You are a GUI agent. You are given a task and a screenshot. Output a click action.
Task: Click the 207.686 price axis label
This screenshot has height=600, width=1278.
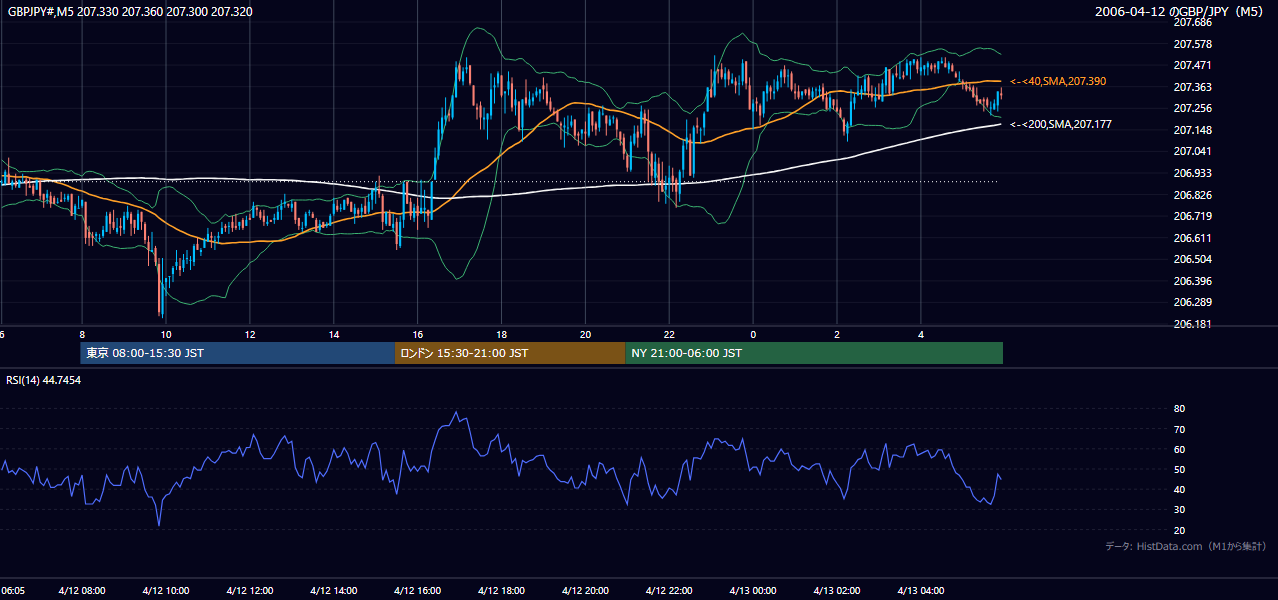pos(1192,22)
